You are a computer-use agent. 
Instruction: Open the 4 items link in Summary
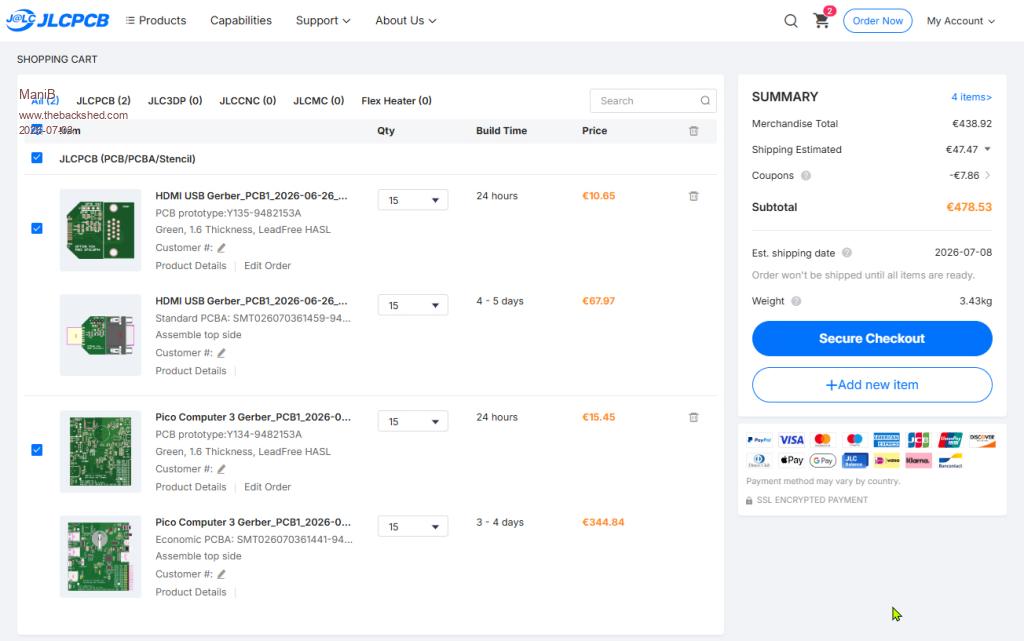pos(971,97)
